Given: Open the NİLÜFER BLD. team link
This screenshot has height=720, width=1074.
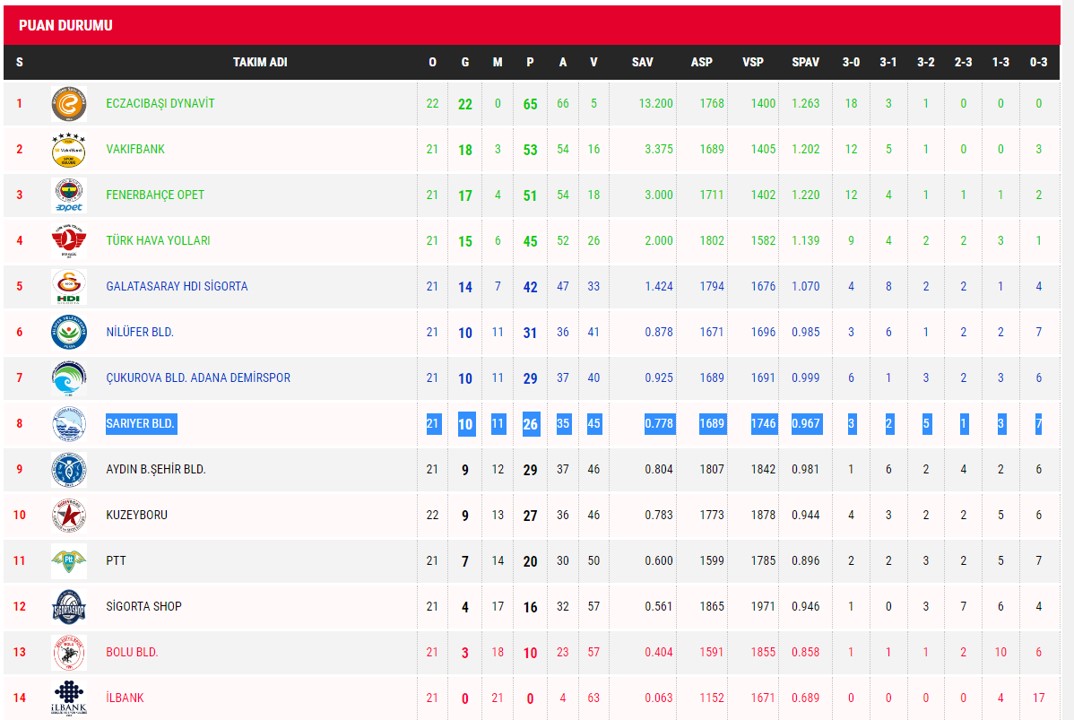Looking at the screenshot, I should [140, 332].
